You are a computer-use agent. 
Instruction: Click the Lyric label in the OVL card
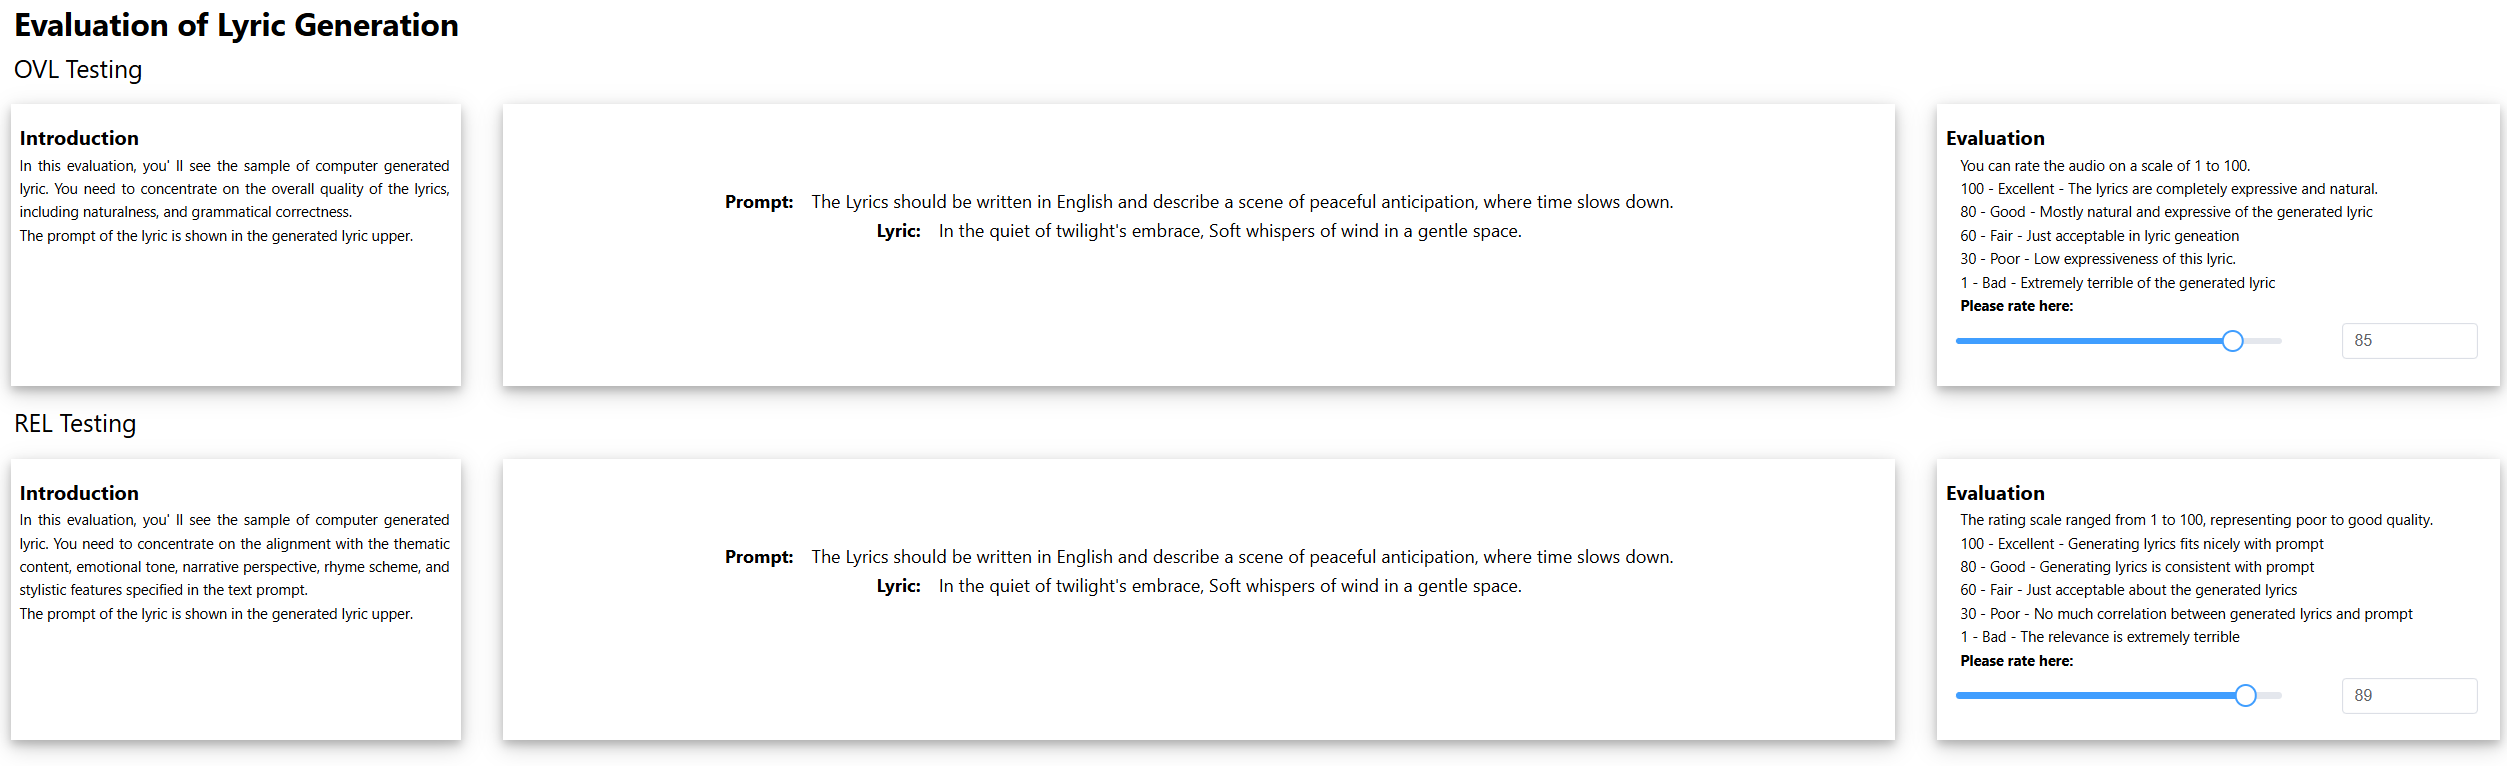(x=898, y=231)
